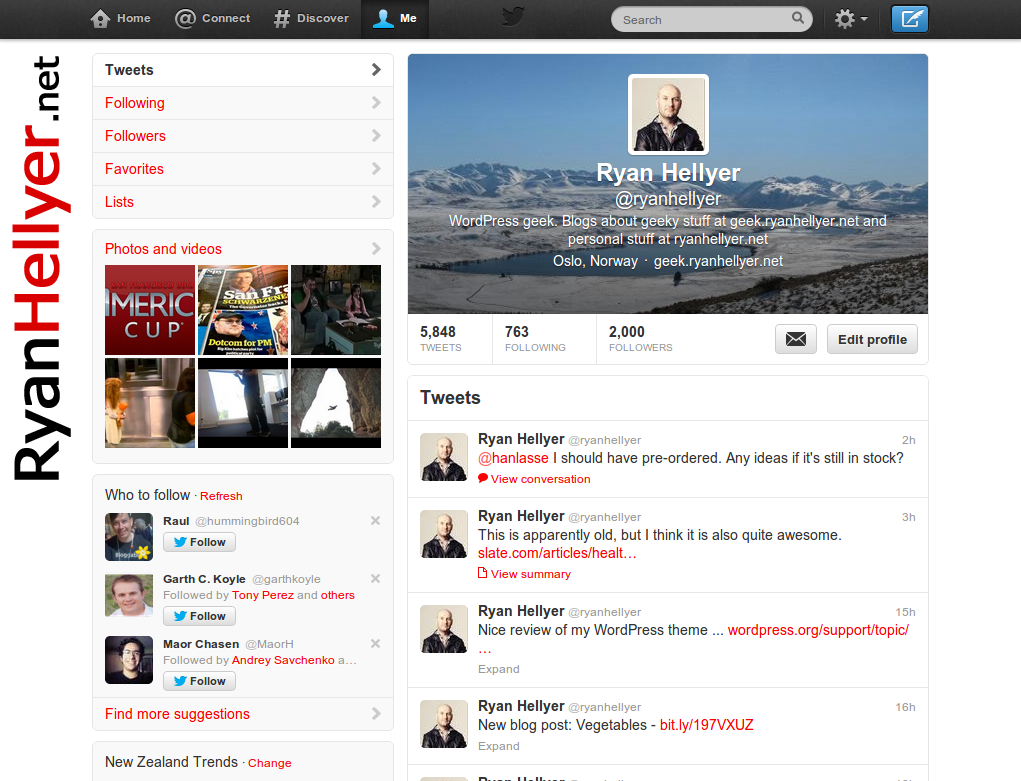
Task: Open Find more suggestions chevron
Action: 376,714
